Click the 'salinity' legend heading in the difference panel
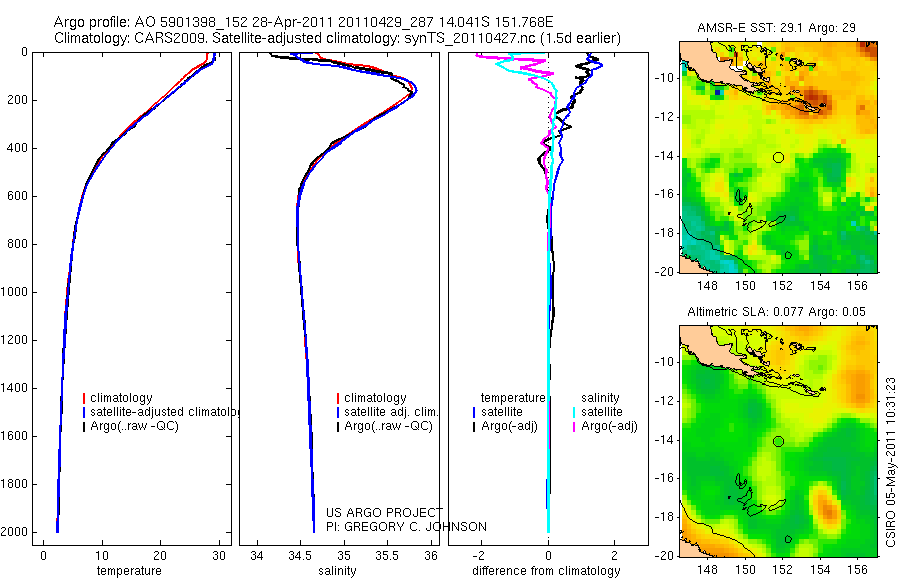Image resolution: width=900 pixels, height=580 pixels. coord(600,398)
